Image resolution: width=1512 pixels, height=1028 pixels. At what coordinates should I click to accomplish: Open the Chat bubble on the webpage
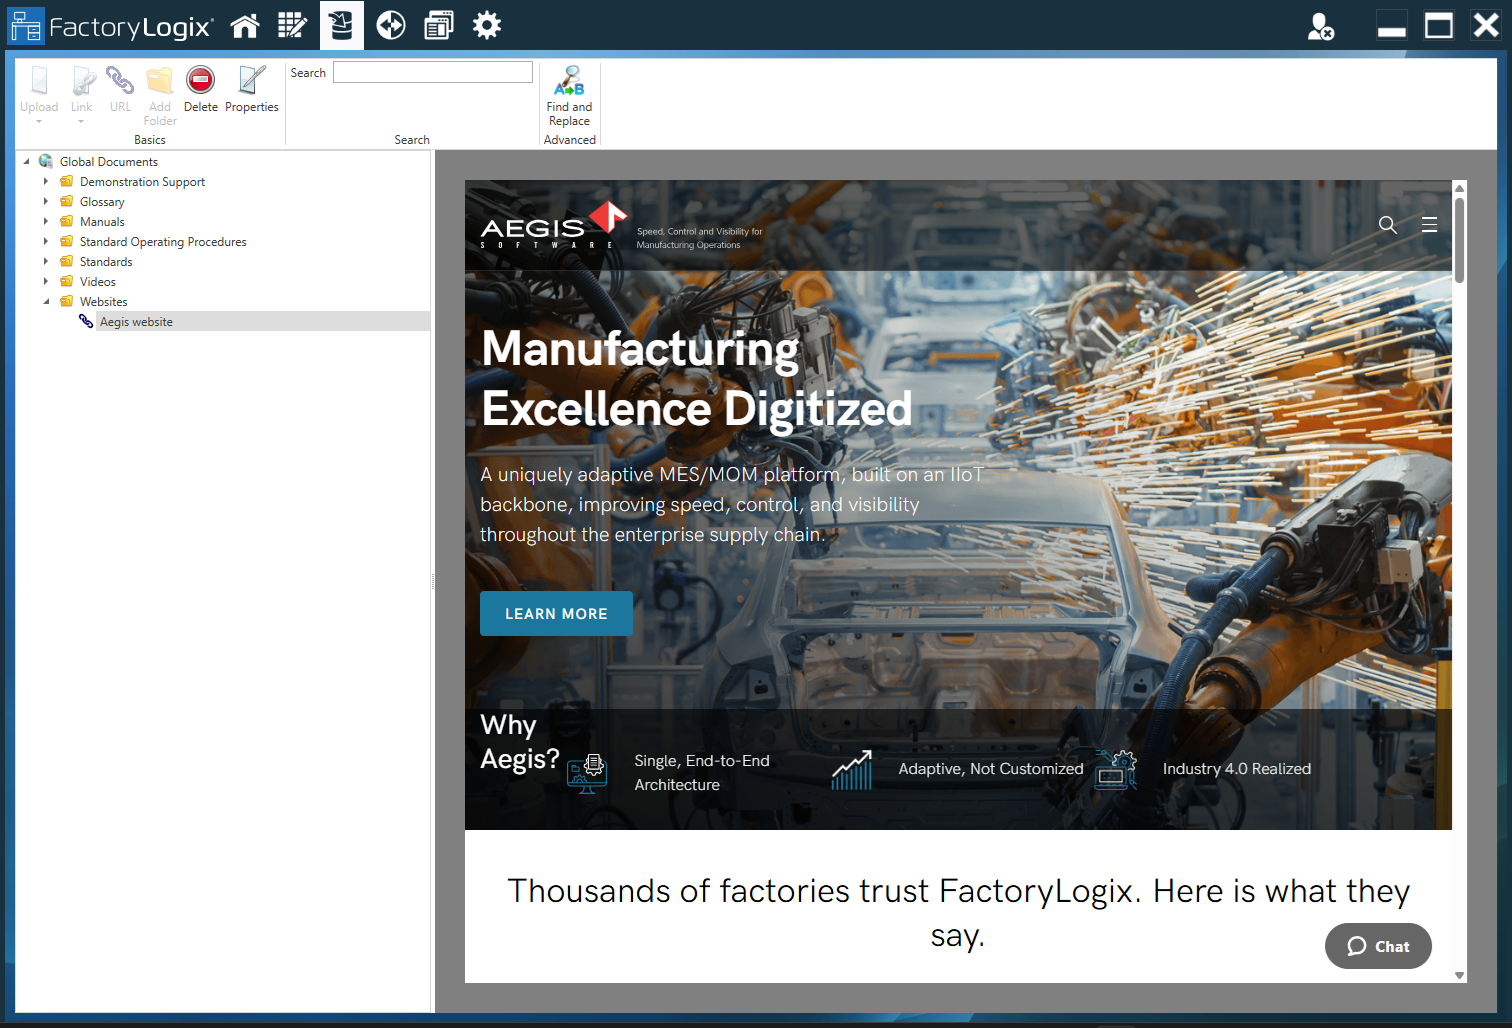1378,946
